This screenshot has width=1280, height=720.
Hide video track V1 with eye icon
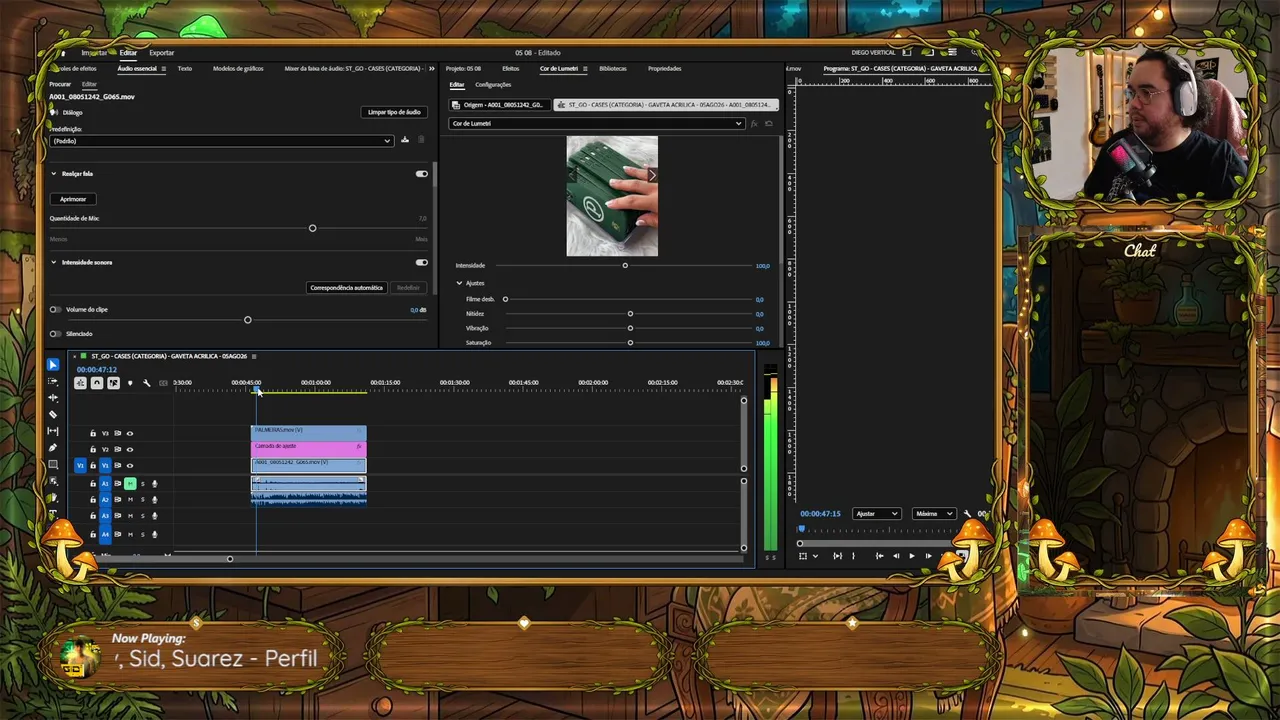(129, 465)
